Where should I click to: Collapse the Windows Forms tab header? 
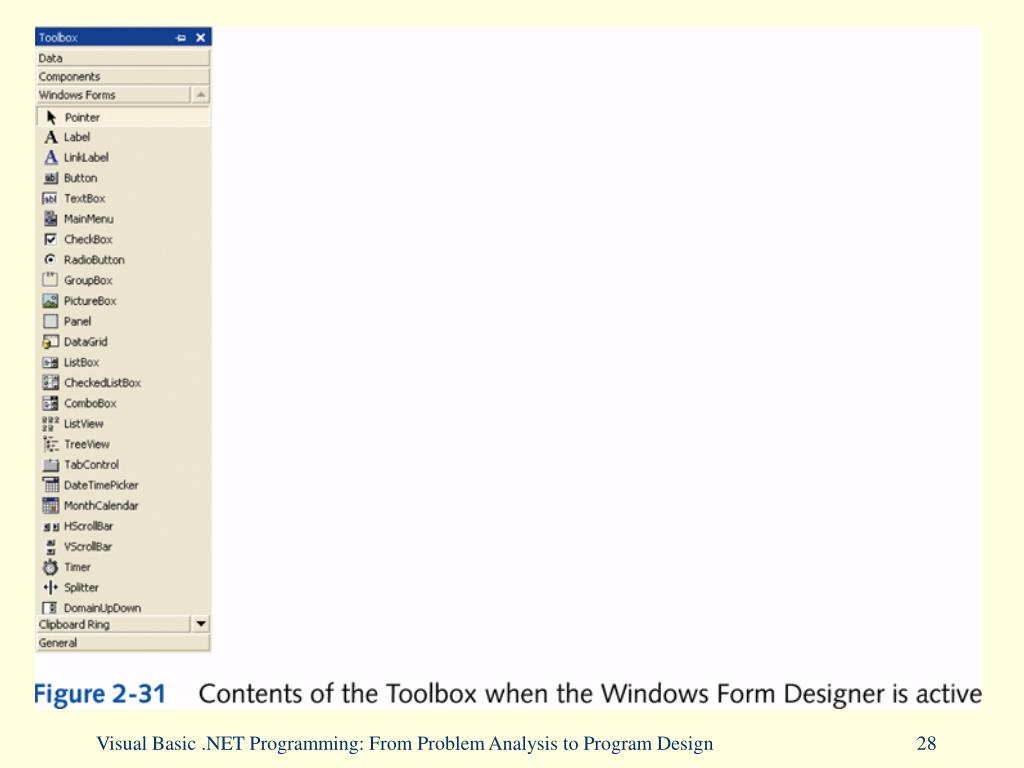(x=114, y=95)
